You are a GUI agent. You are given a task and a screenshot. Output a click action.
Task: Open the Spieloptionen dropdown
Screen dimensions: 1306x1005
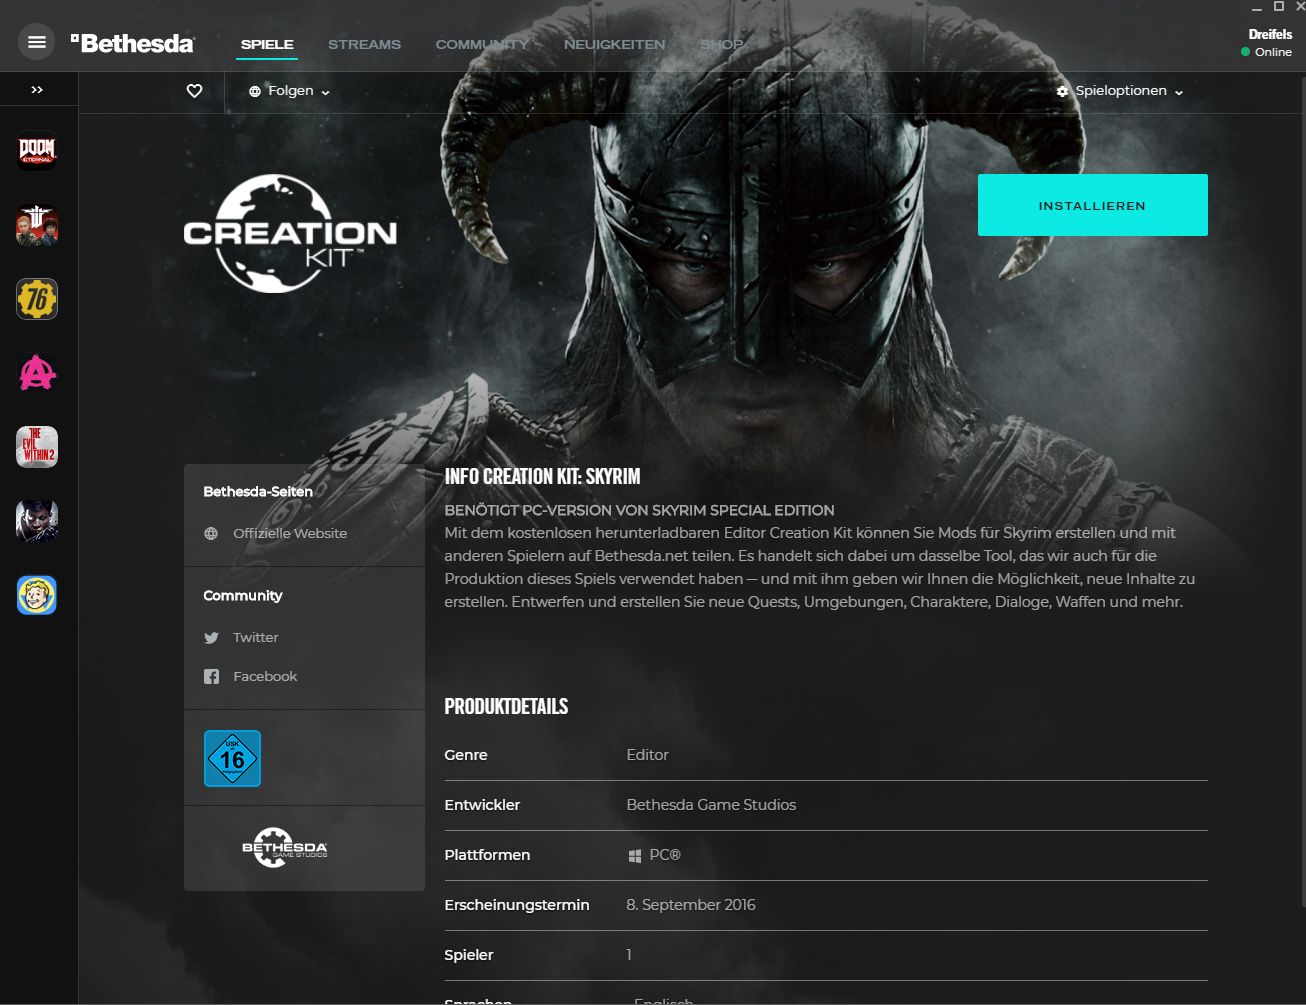pyautogui.click(x=1120, y=91)
